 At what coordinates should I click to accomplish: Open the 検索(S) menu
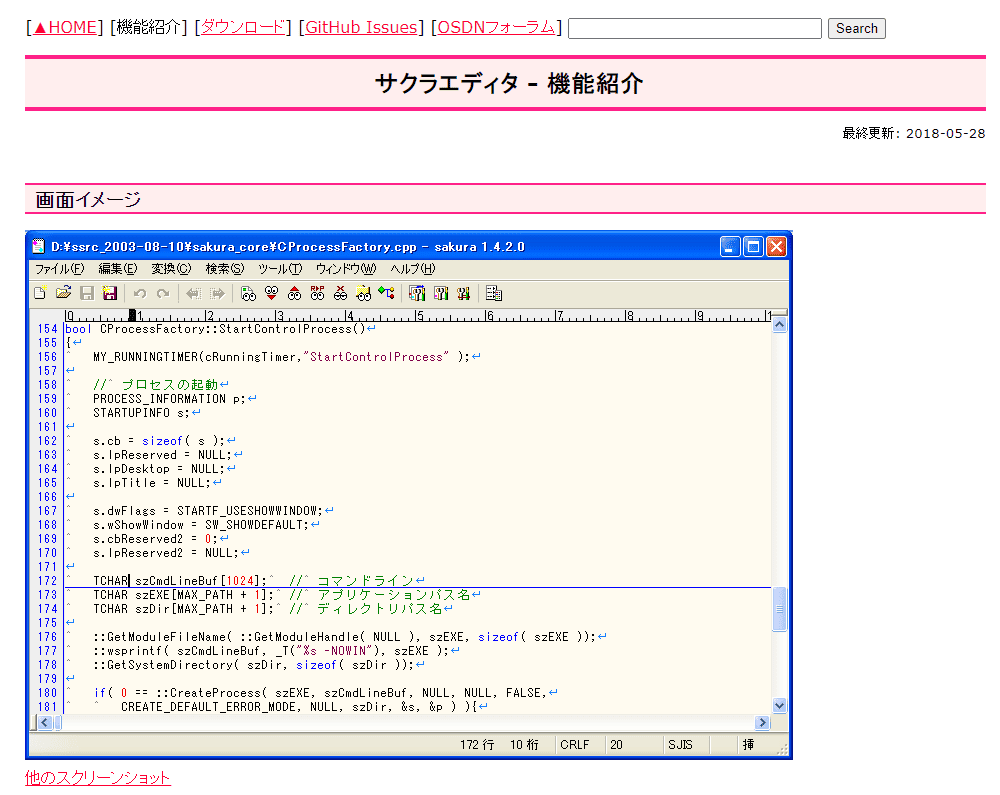pyautogui.click(x=224, y=269)
